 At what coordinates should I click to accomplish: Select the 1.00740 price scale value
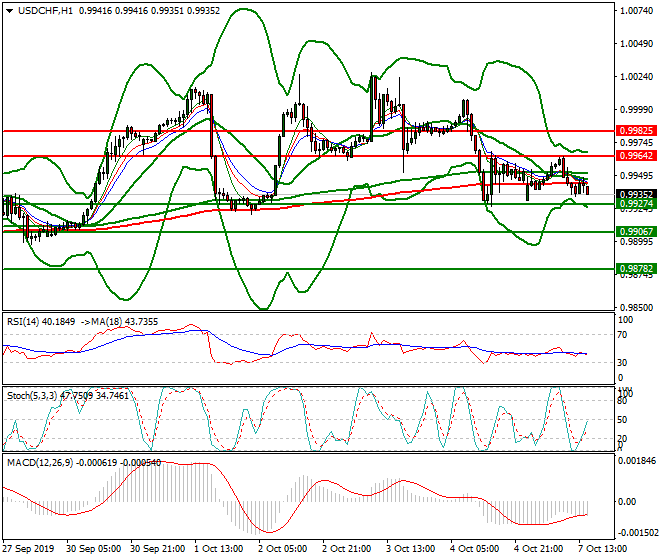[x=636, y=11]
